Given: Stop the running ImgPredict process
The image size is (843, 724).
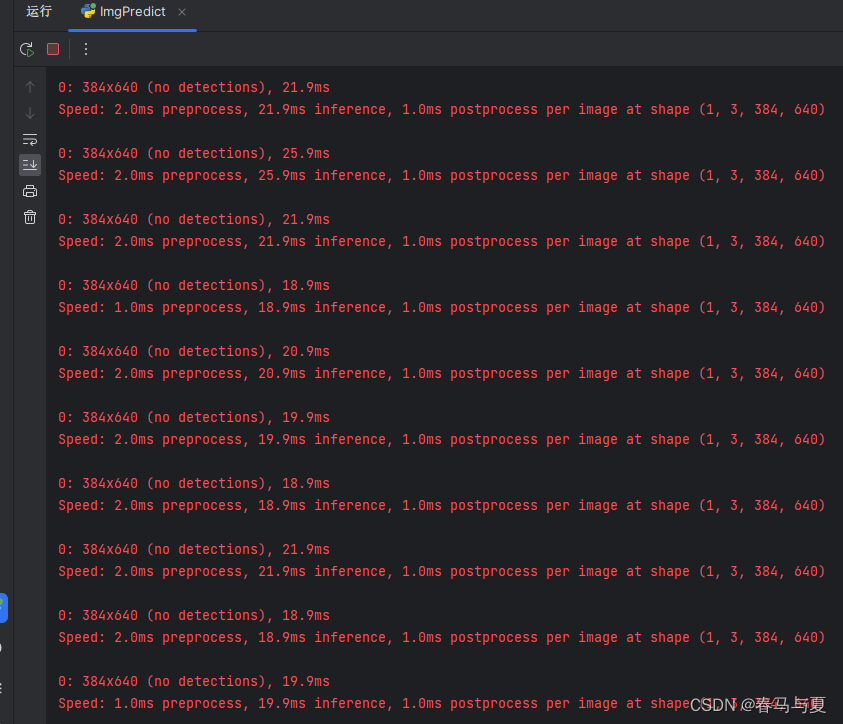Looking at the screenshot, I should pyautogui.click(x=53, y=49).
